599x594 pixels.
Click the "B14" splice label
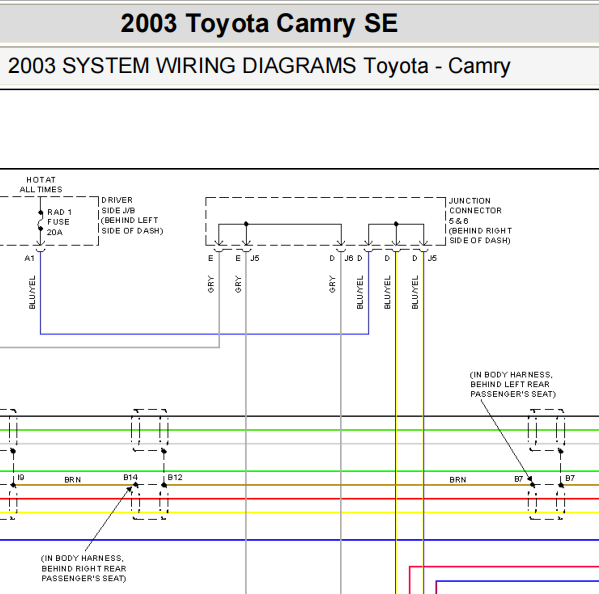click(130, 477)
